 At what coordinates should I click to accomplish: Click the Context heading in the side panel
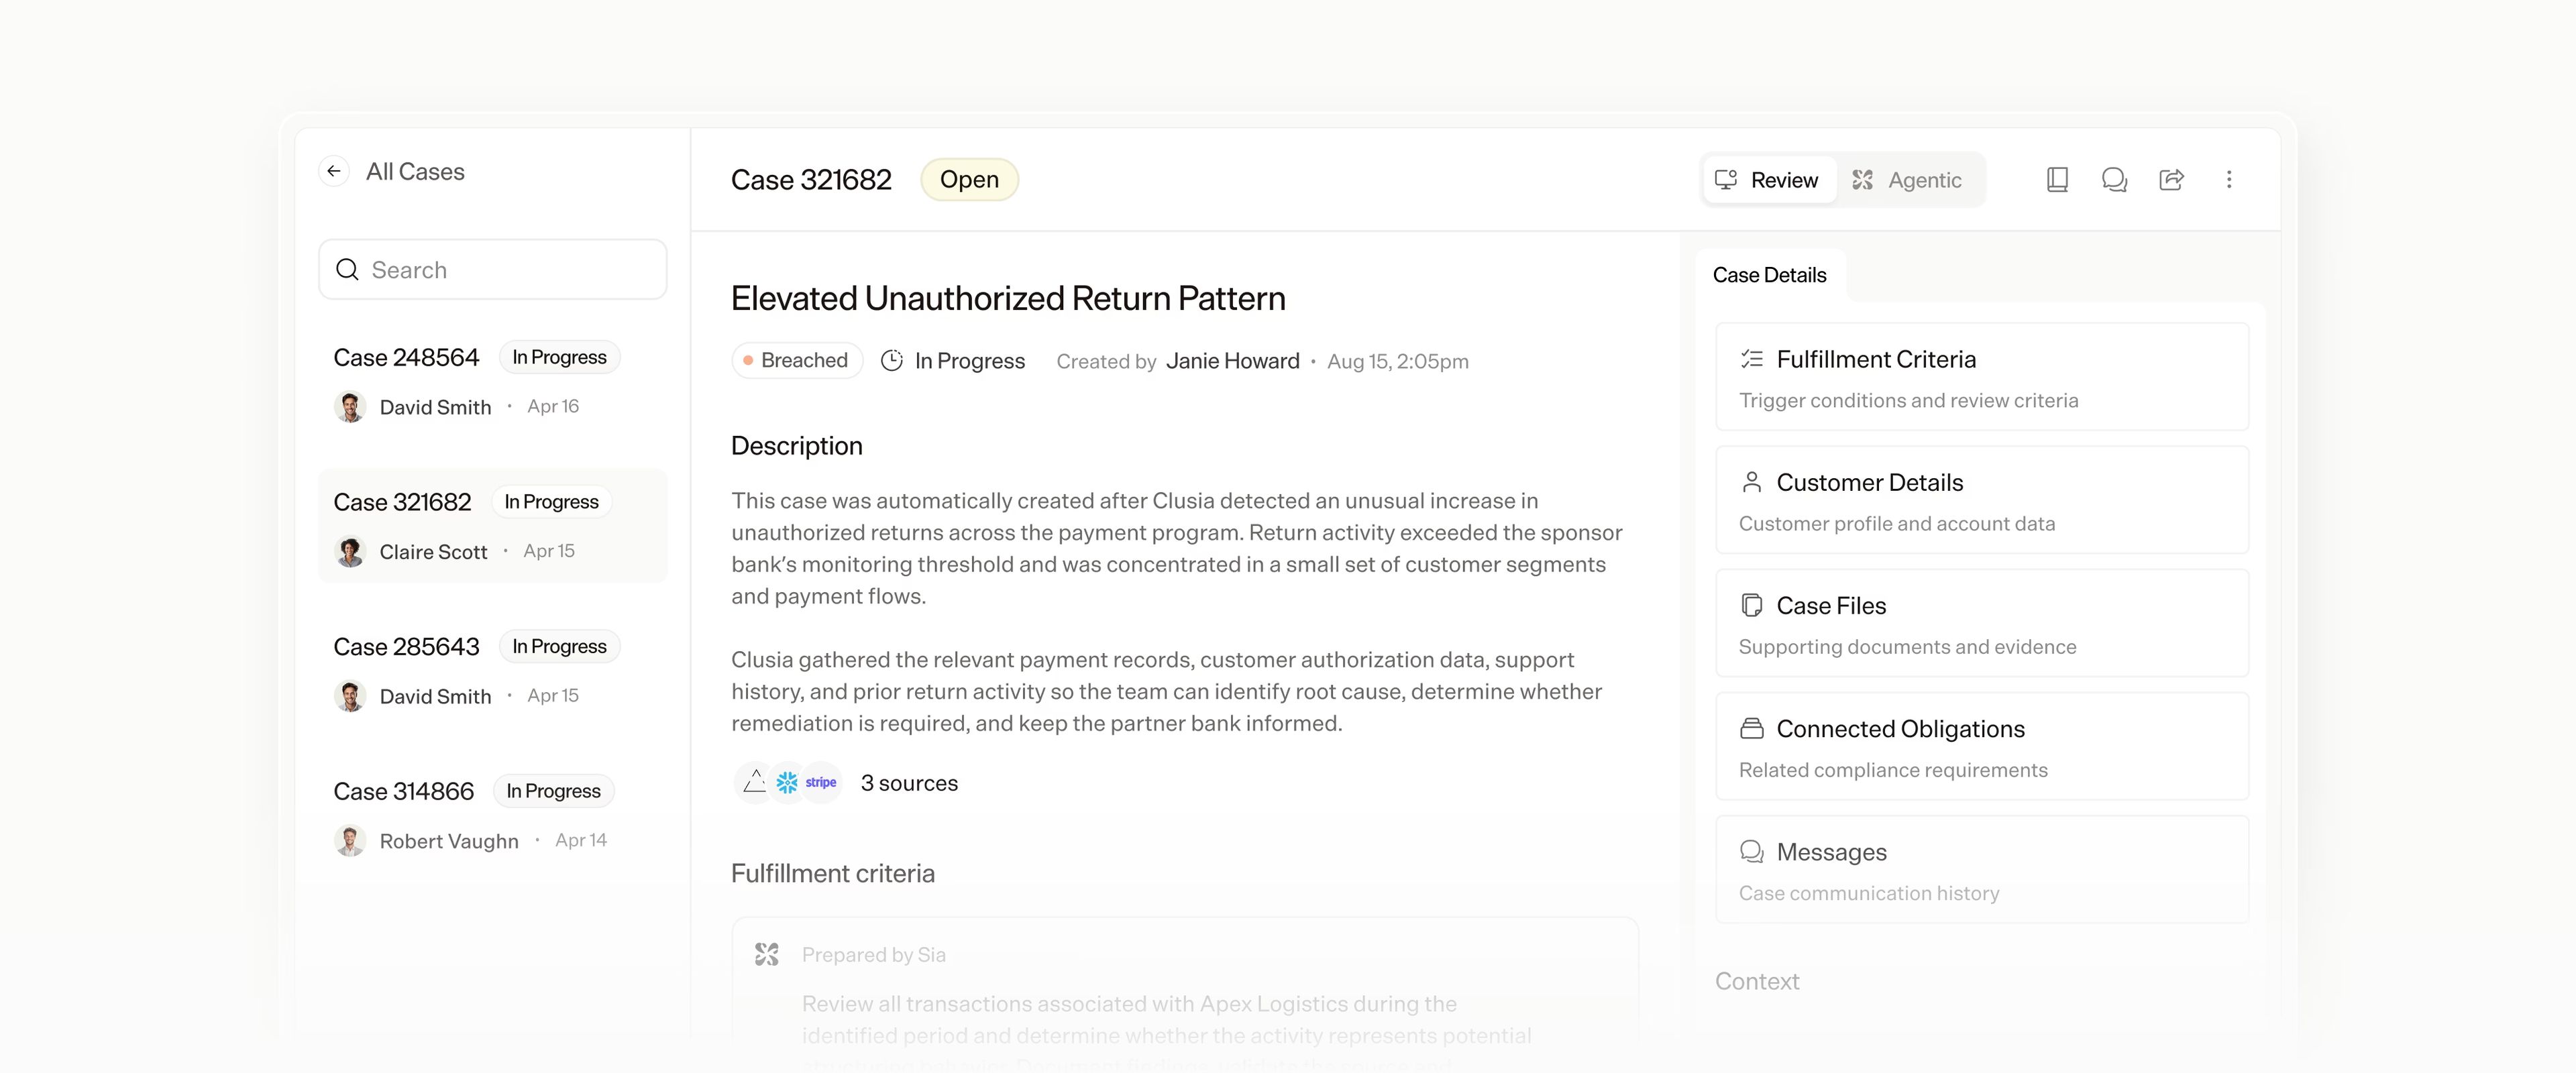point(1757,981)
